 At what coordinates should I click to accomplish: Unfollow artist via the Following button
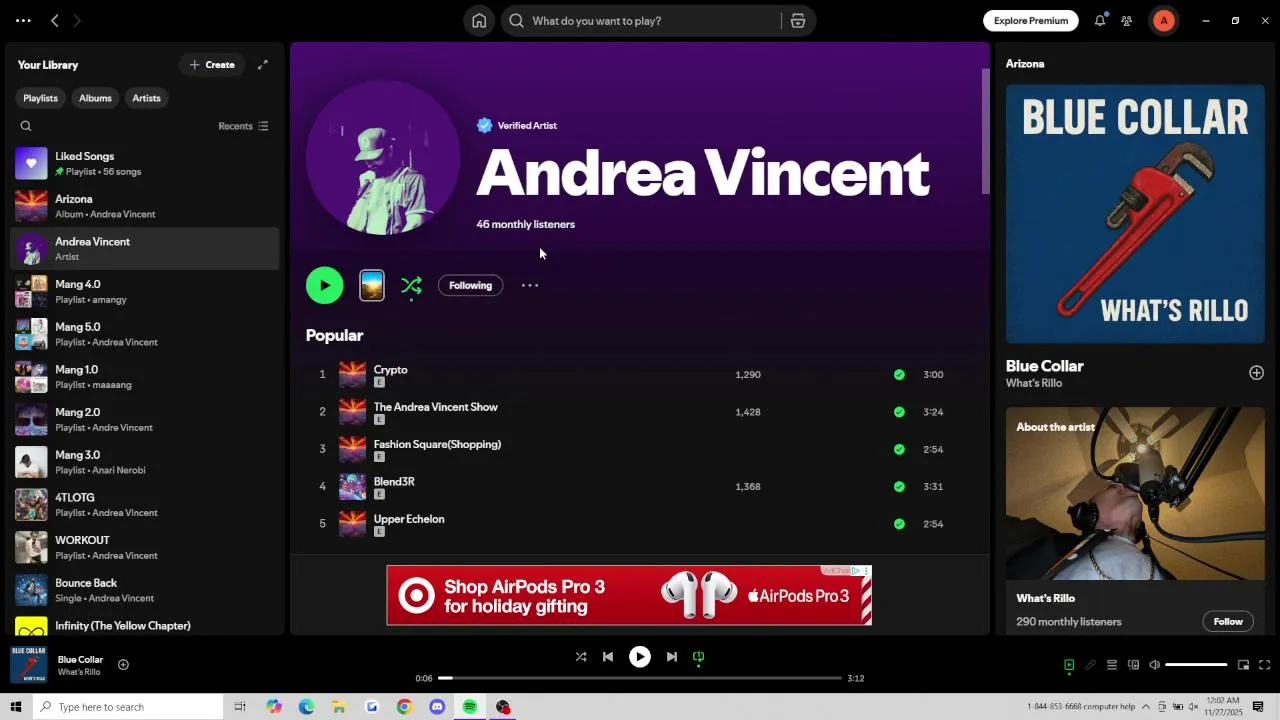pos(470,285)
